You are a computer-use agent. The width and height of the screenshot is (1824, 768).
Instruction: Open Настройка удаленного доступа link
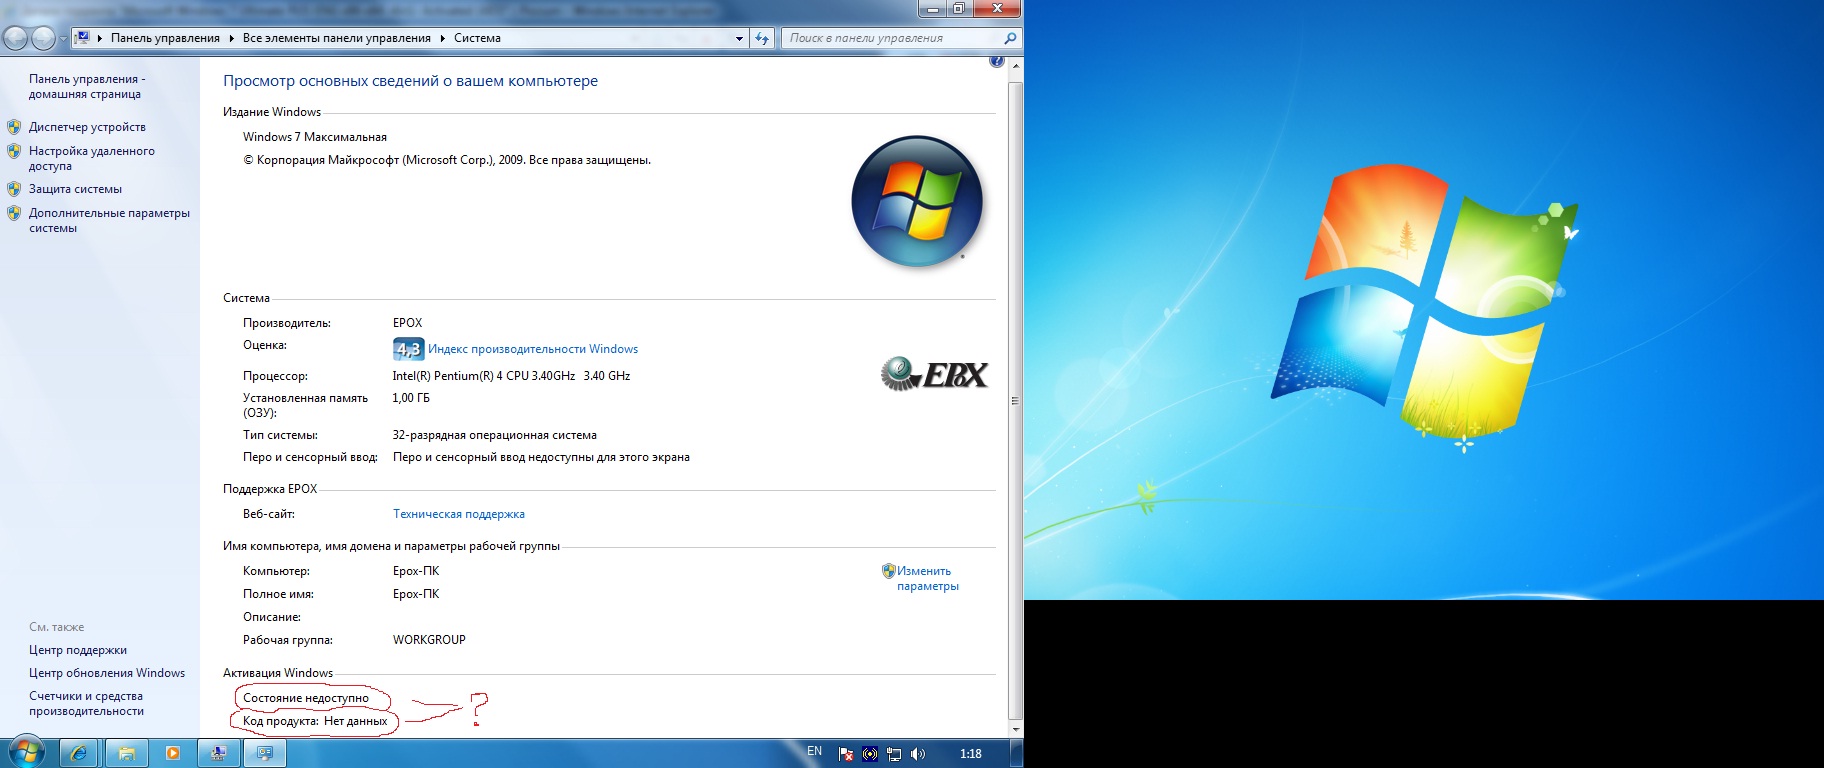click(x=91, y=158)
